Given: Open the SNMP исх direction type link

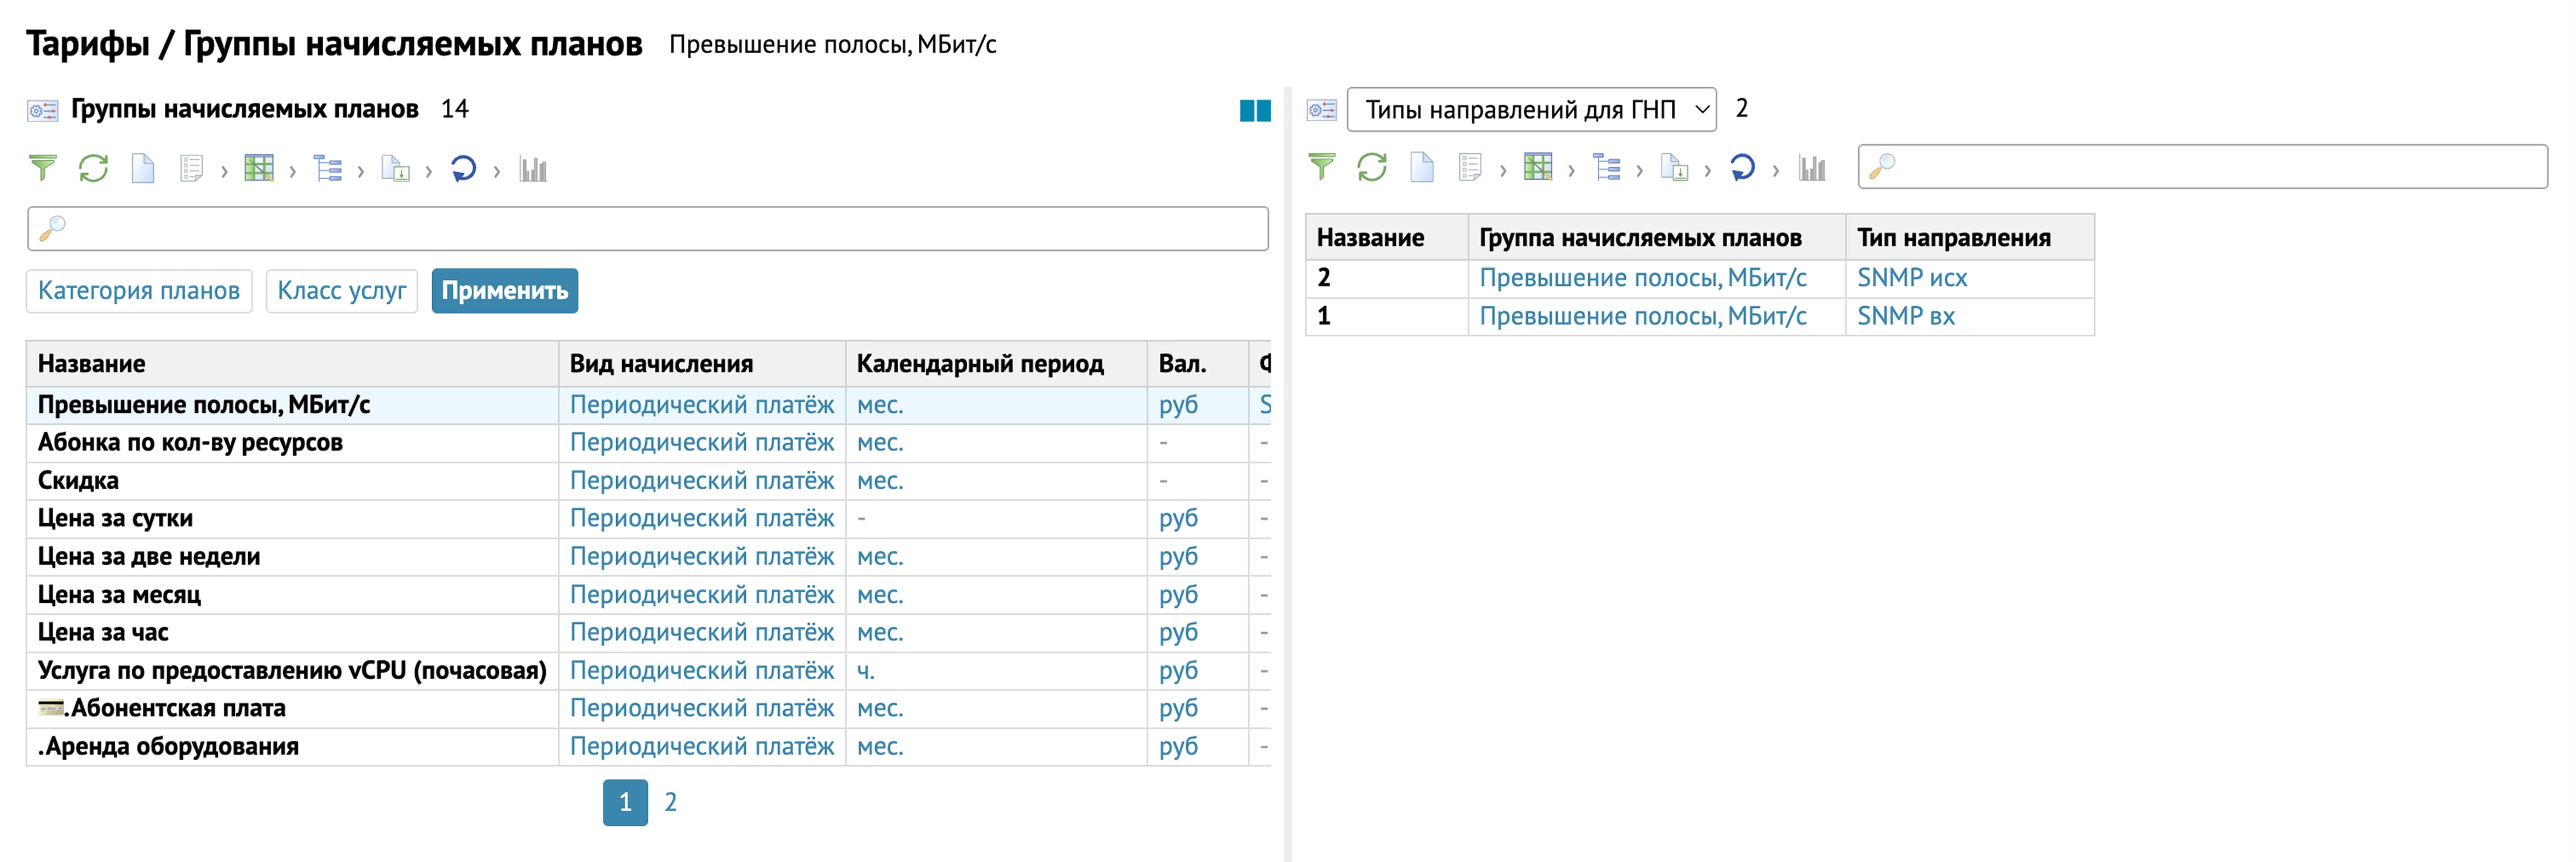Looking at the screenshot, I should [x=1911, y=278].
